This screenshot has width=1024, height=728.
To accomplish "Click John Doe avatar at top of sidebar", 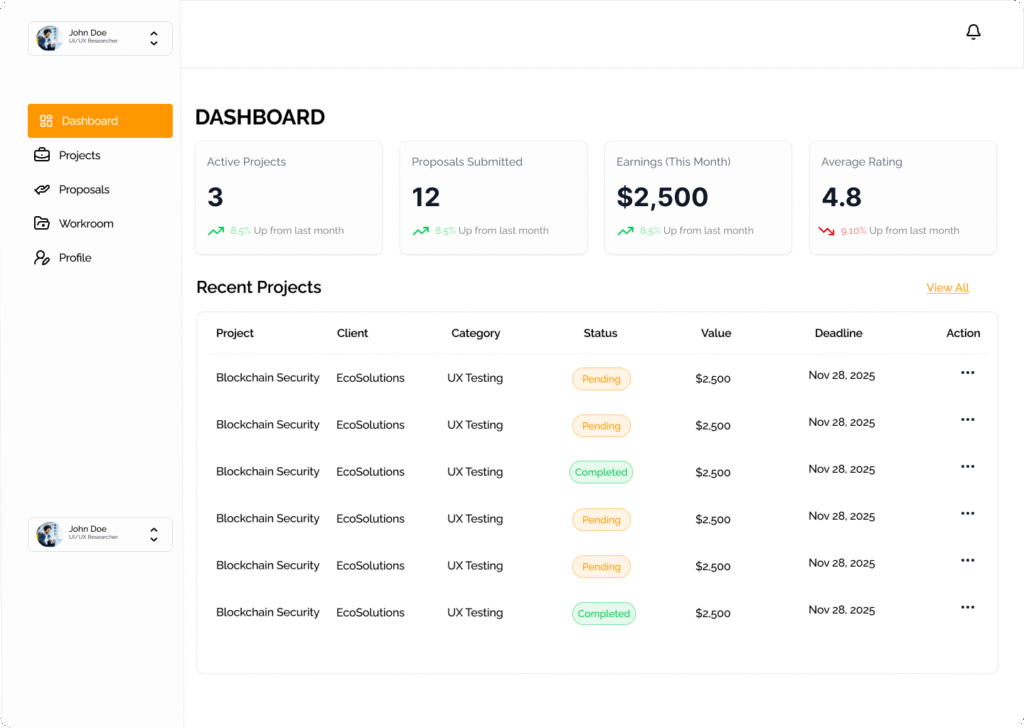I will (49, 38).
